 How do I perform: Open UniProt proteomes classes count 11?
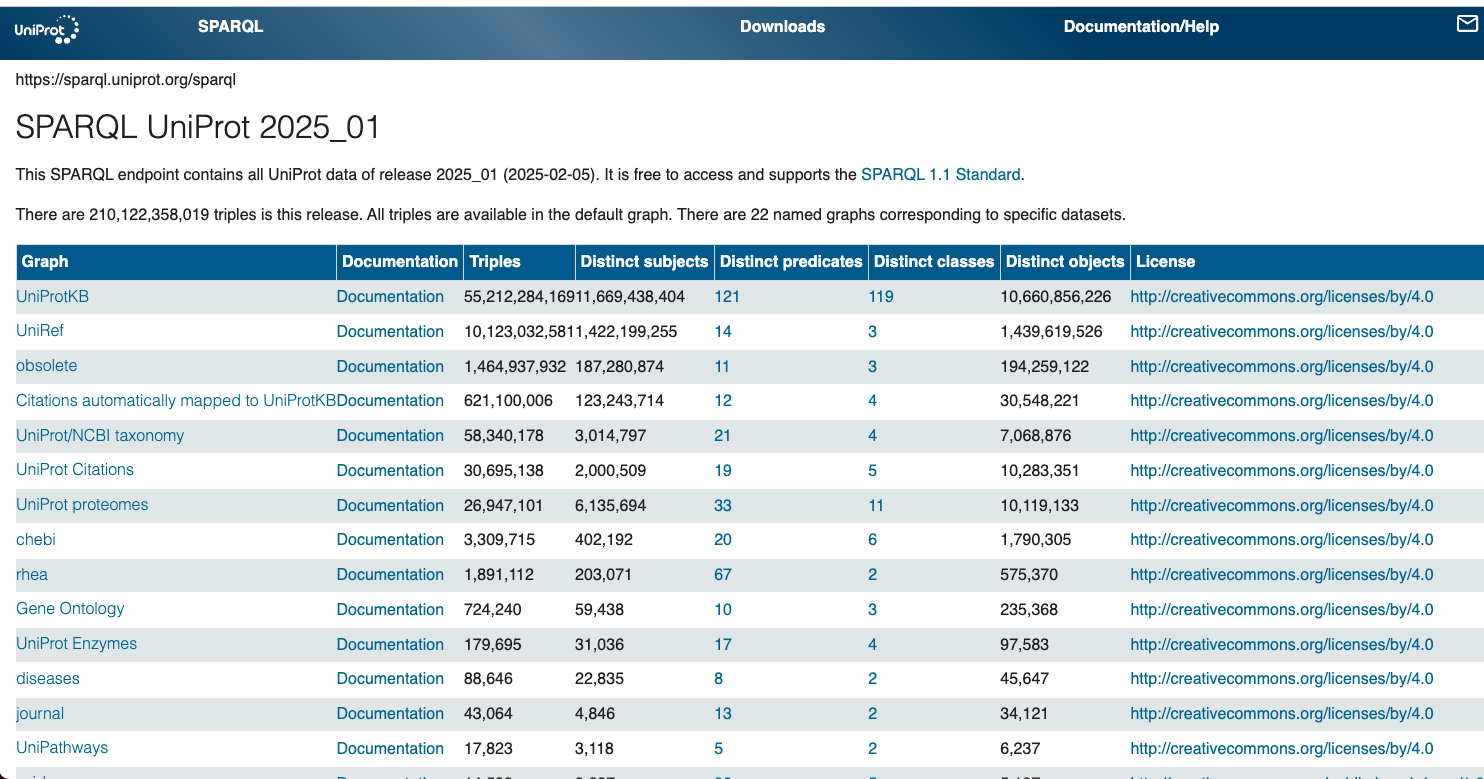[876, 505]
